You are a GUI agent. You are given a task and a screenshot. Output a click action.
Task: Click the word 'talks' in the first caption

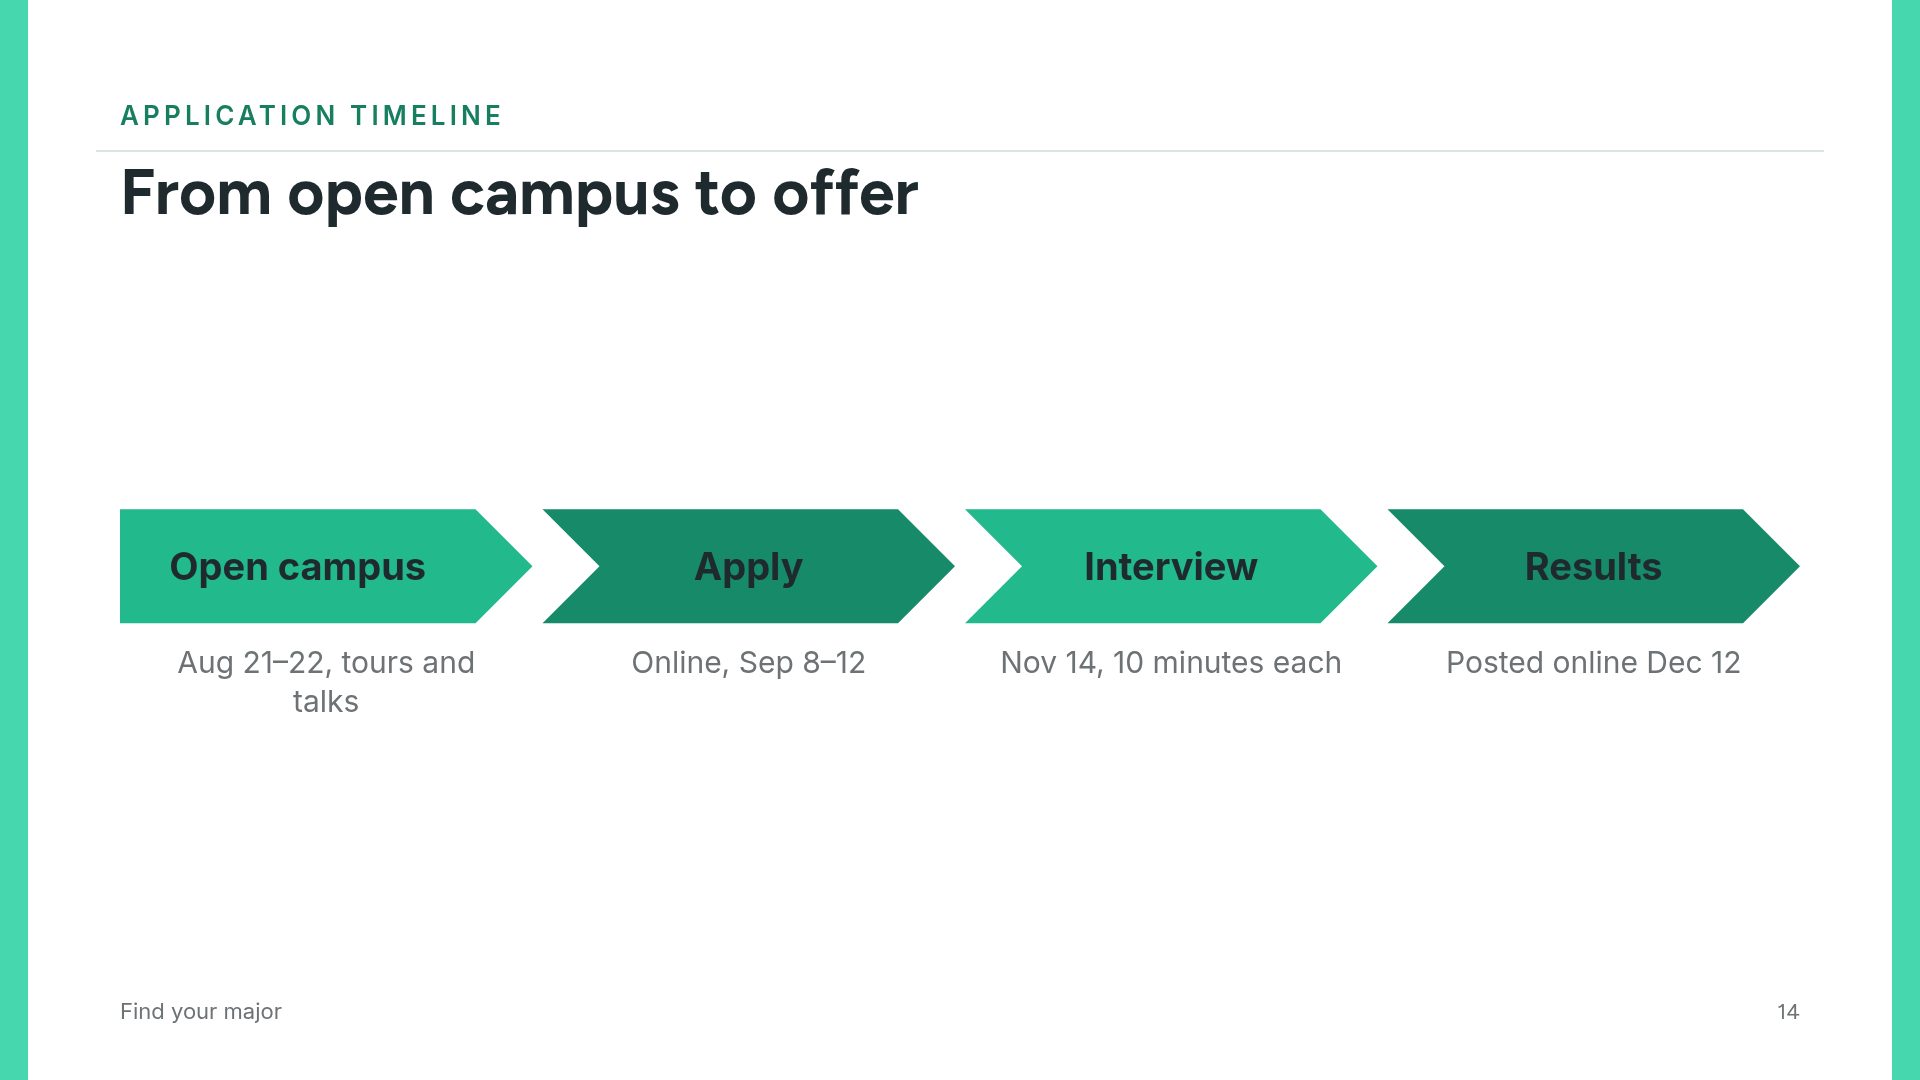click(x=326, y=702)
